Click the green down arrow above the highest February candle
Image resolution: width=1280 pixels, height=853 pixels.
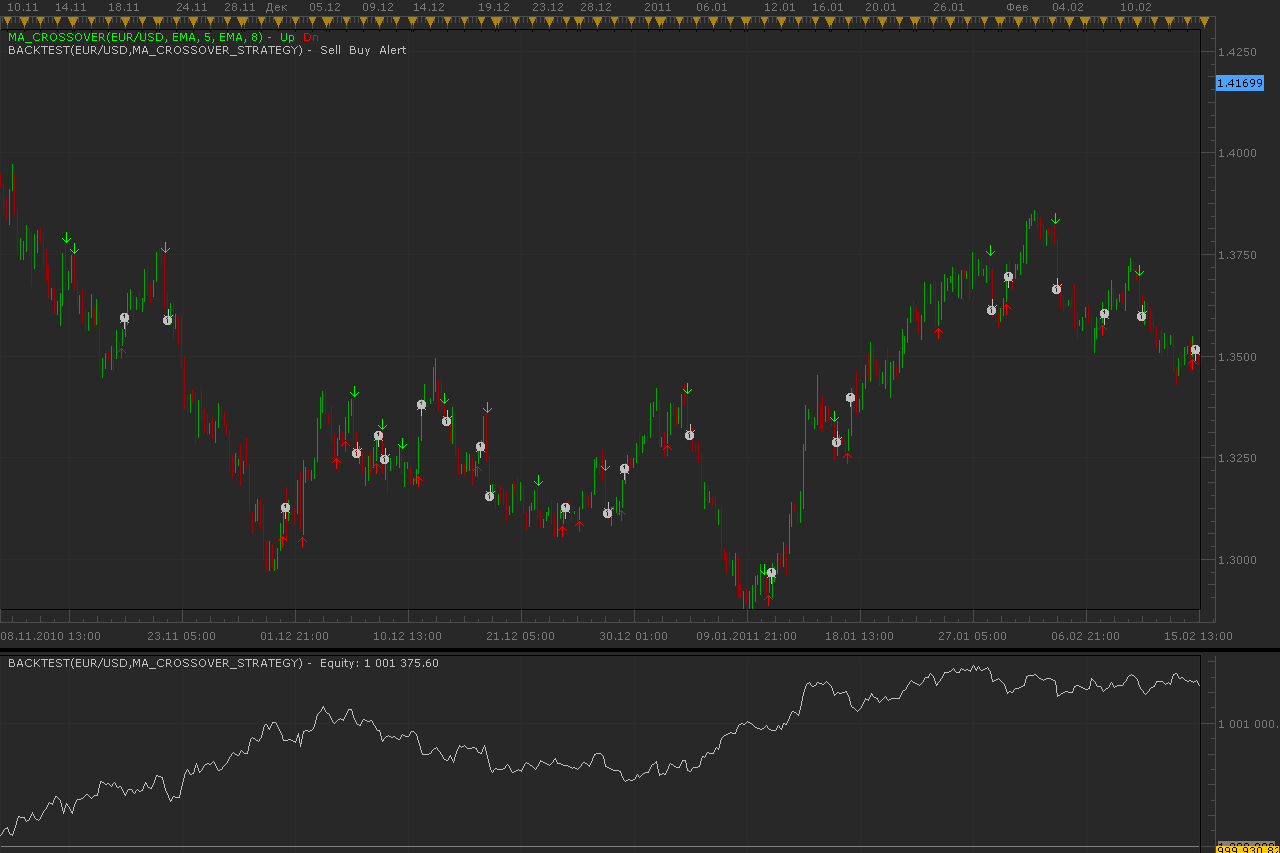(x=1055, y=219)
